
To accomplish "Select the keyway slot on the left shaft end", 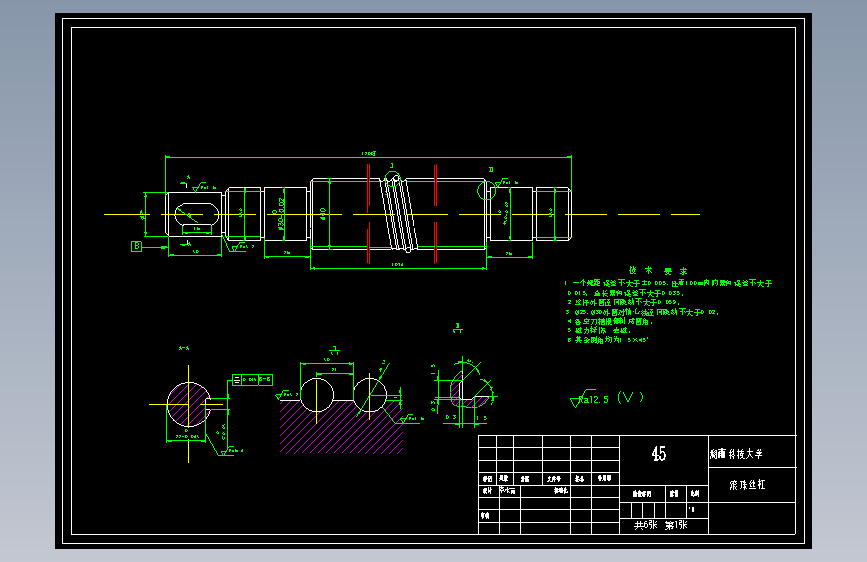I will (x=197, y=215).
